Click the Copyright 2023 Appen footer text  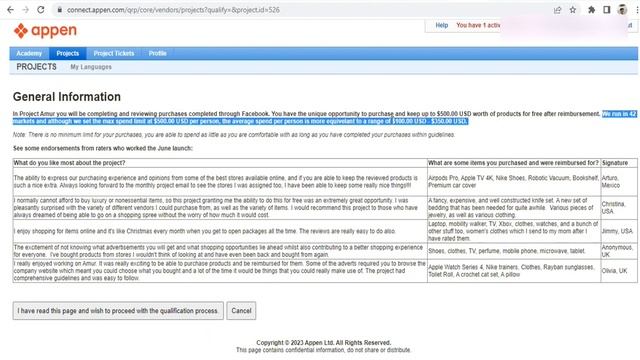[x=324, y=343]
